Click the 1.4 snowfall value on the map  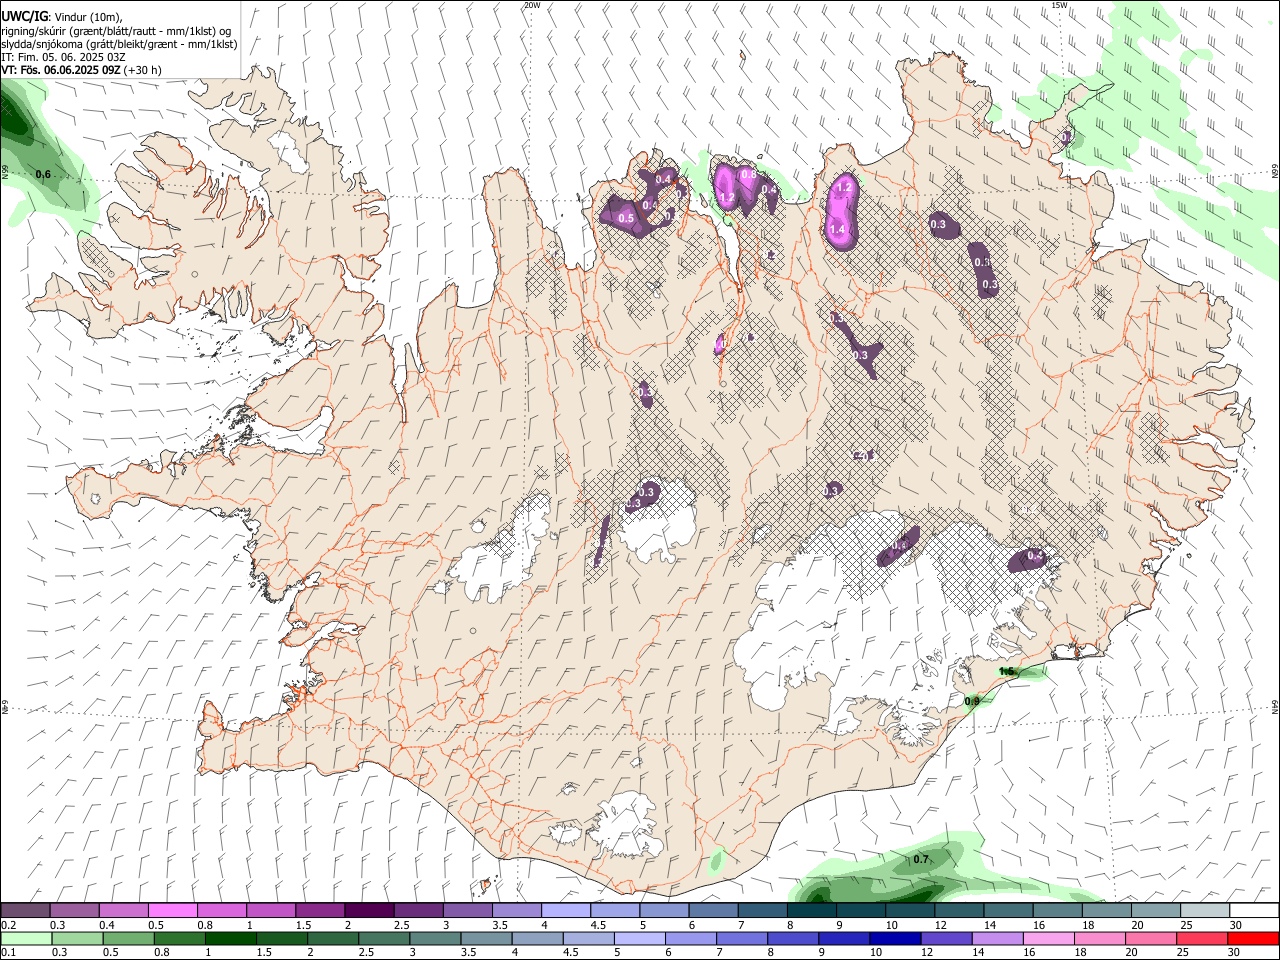tap(837, 230)
